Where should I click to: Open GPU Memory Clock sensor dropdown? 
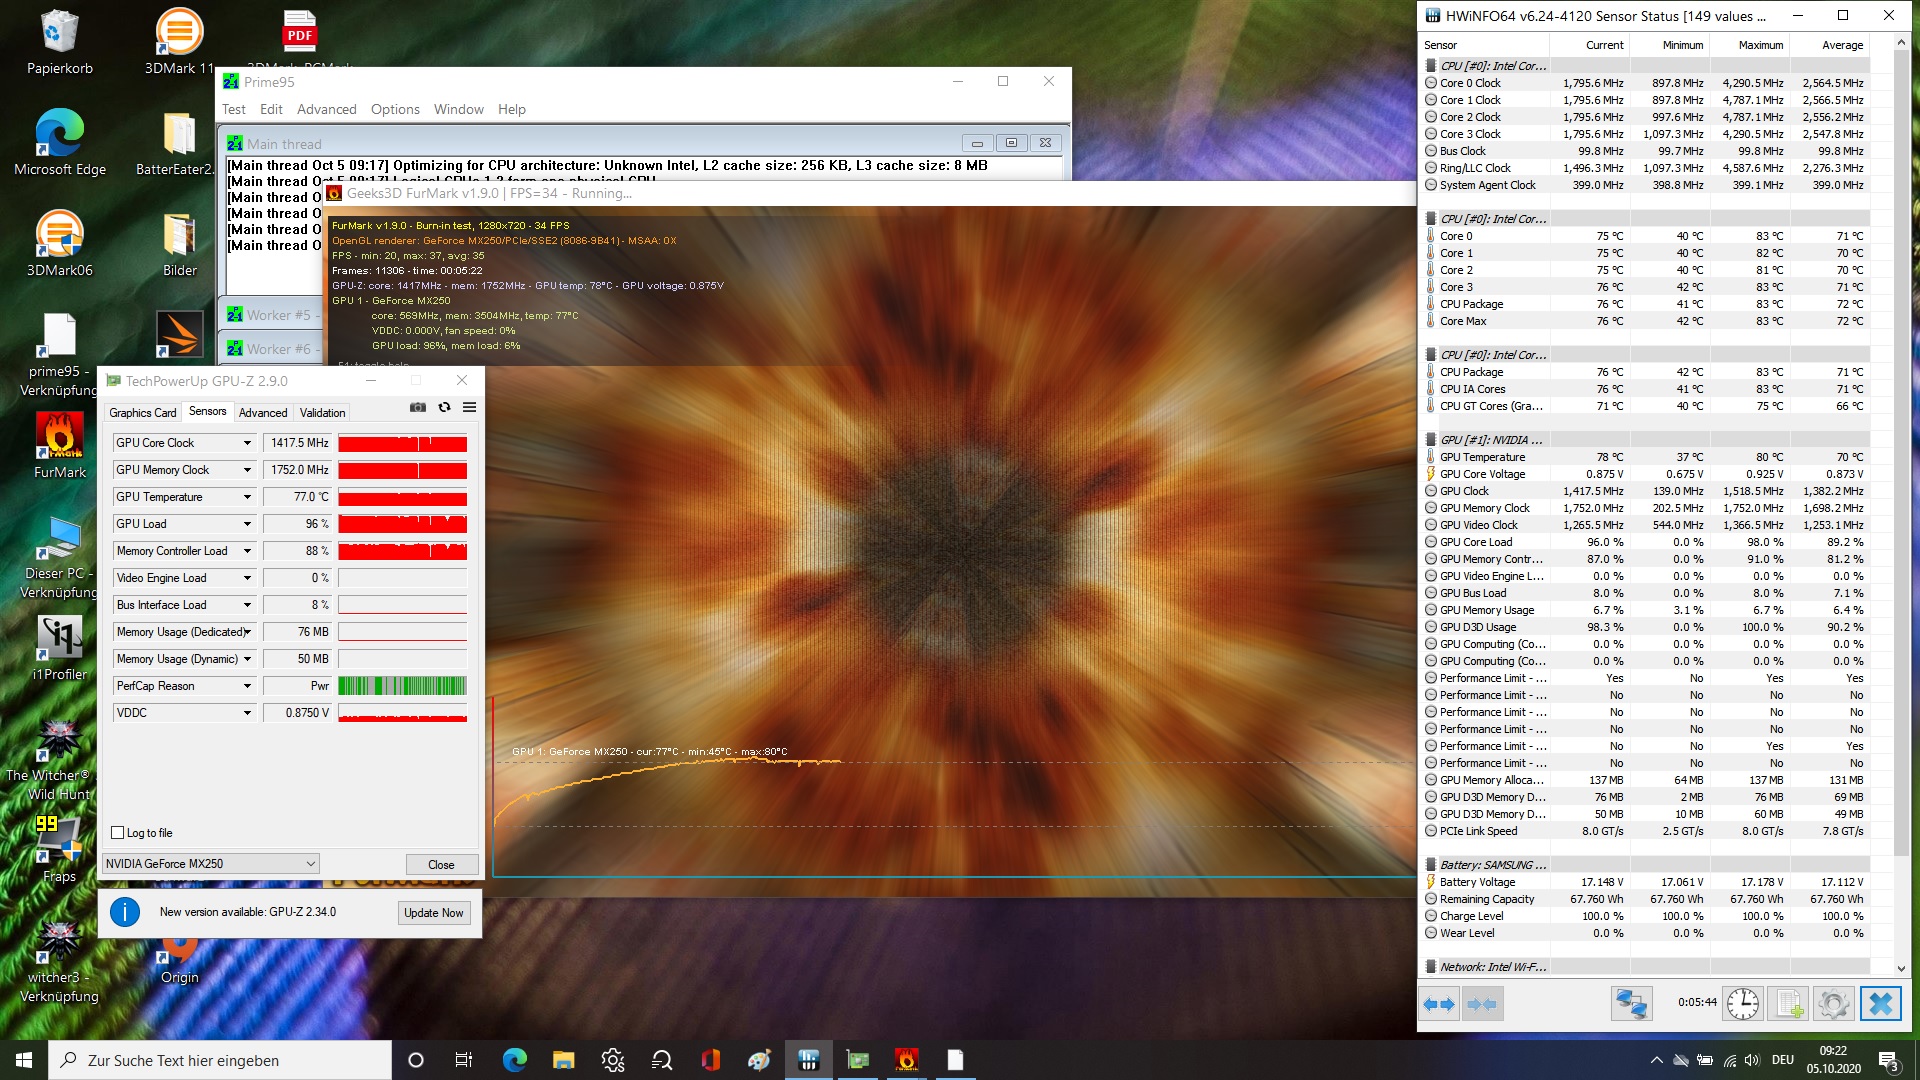coord(246,470)
